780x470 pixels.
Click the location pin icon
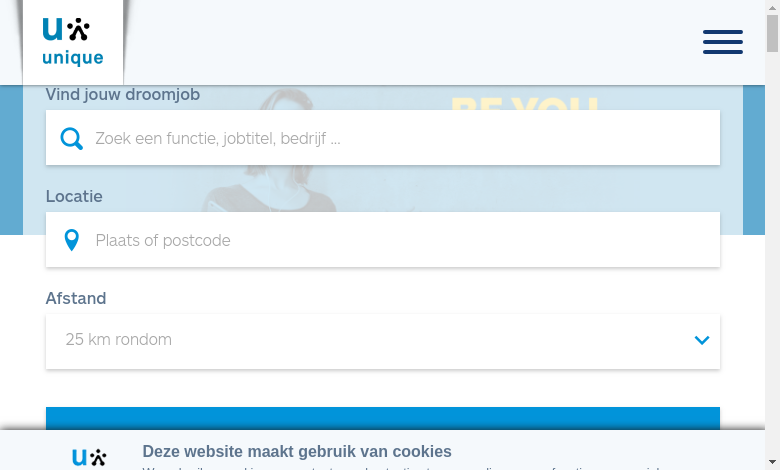pyautogui.click(x=72, y=240)
